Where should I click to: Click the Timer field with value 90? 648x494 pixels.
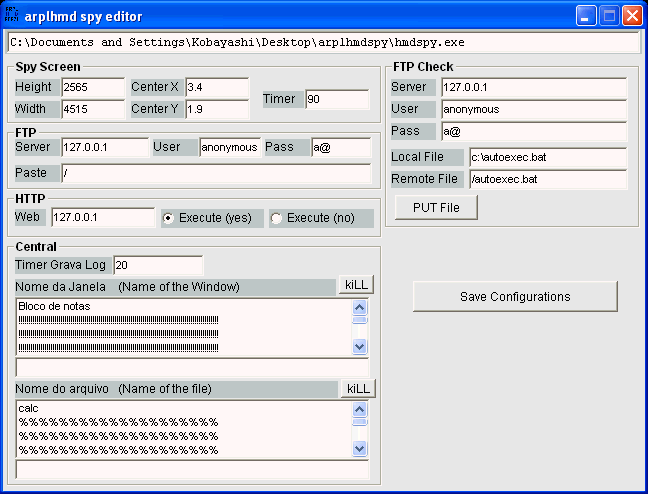coord(337,99)
